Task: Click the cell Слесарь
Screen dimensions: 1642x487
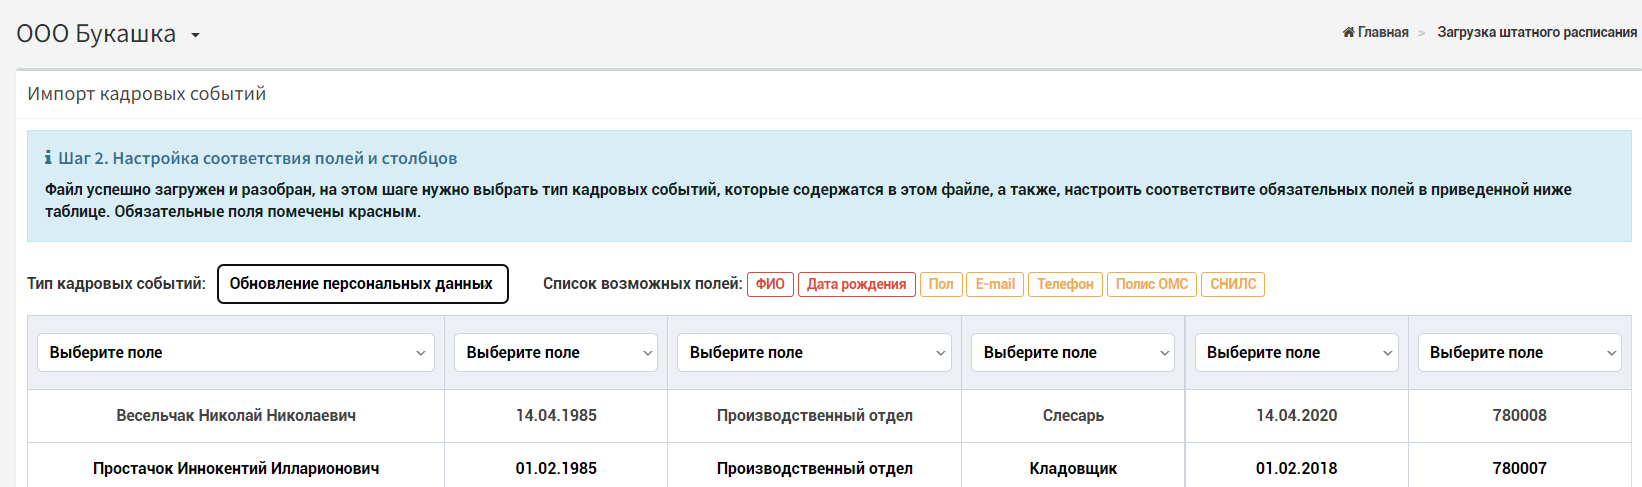Action: [1073, 415]
